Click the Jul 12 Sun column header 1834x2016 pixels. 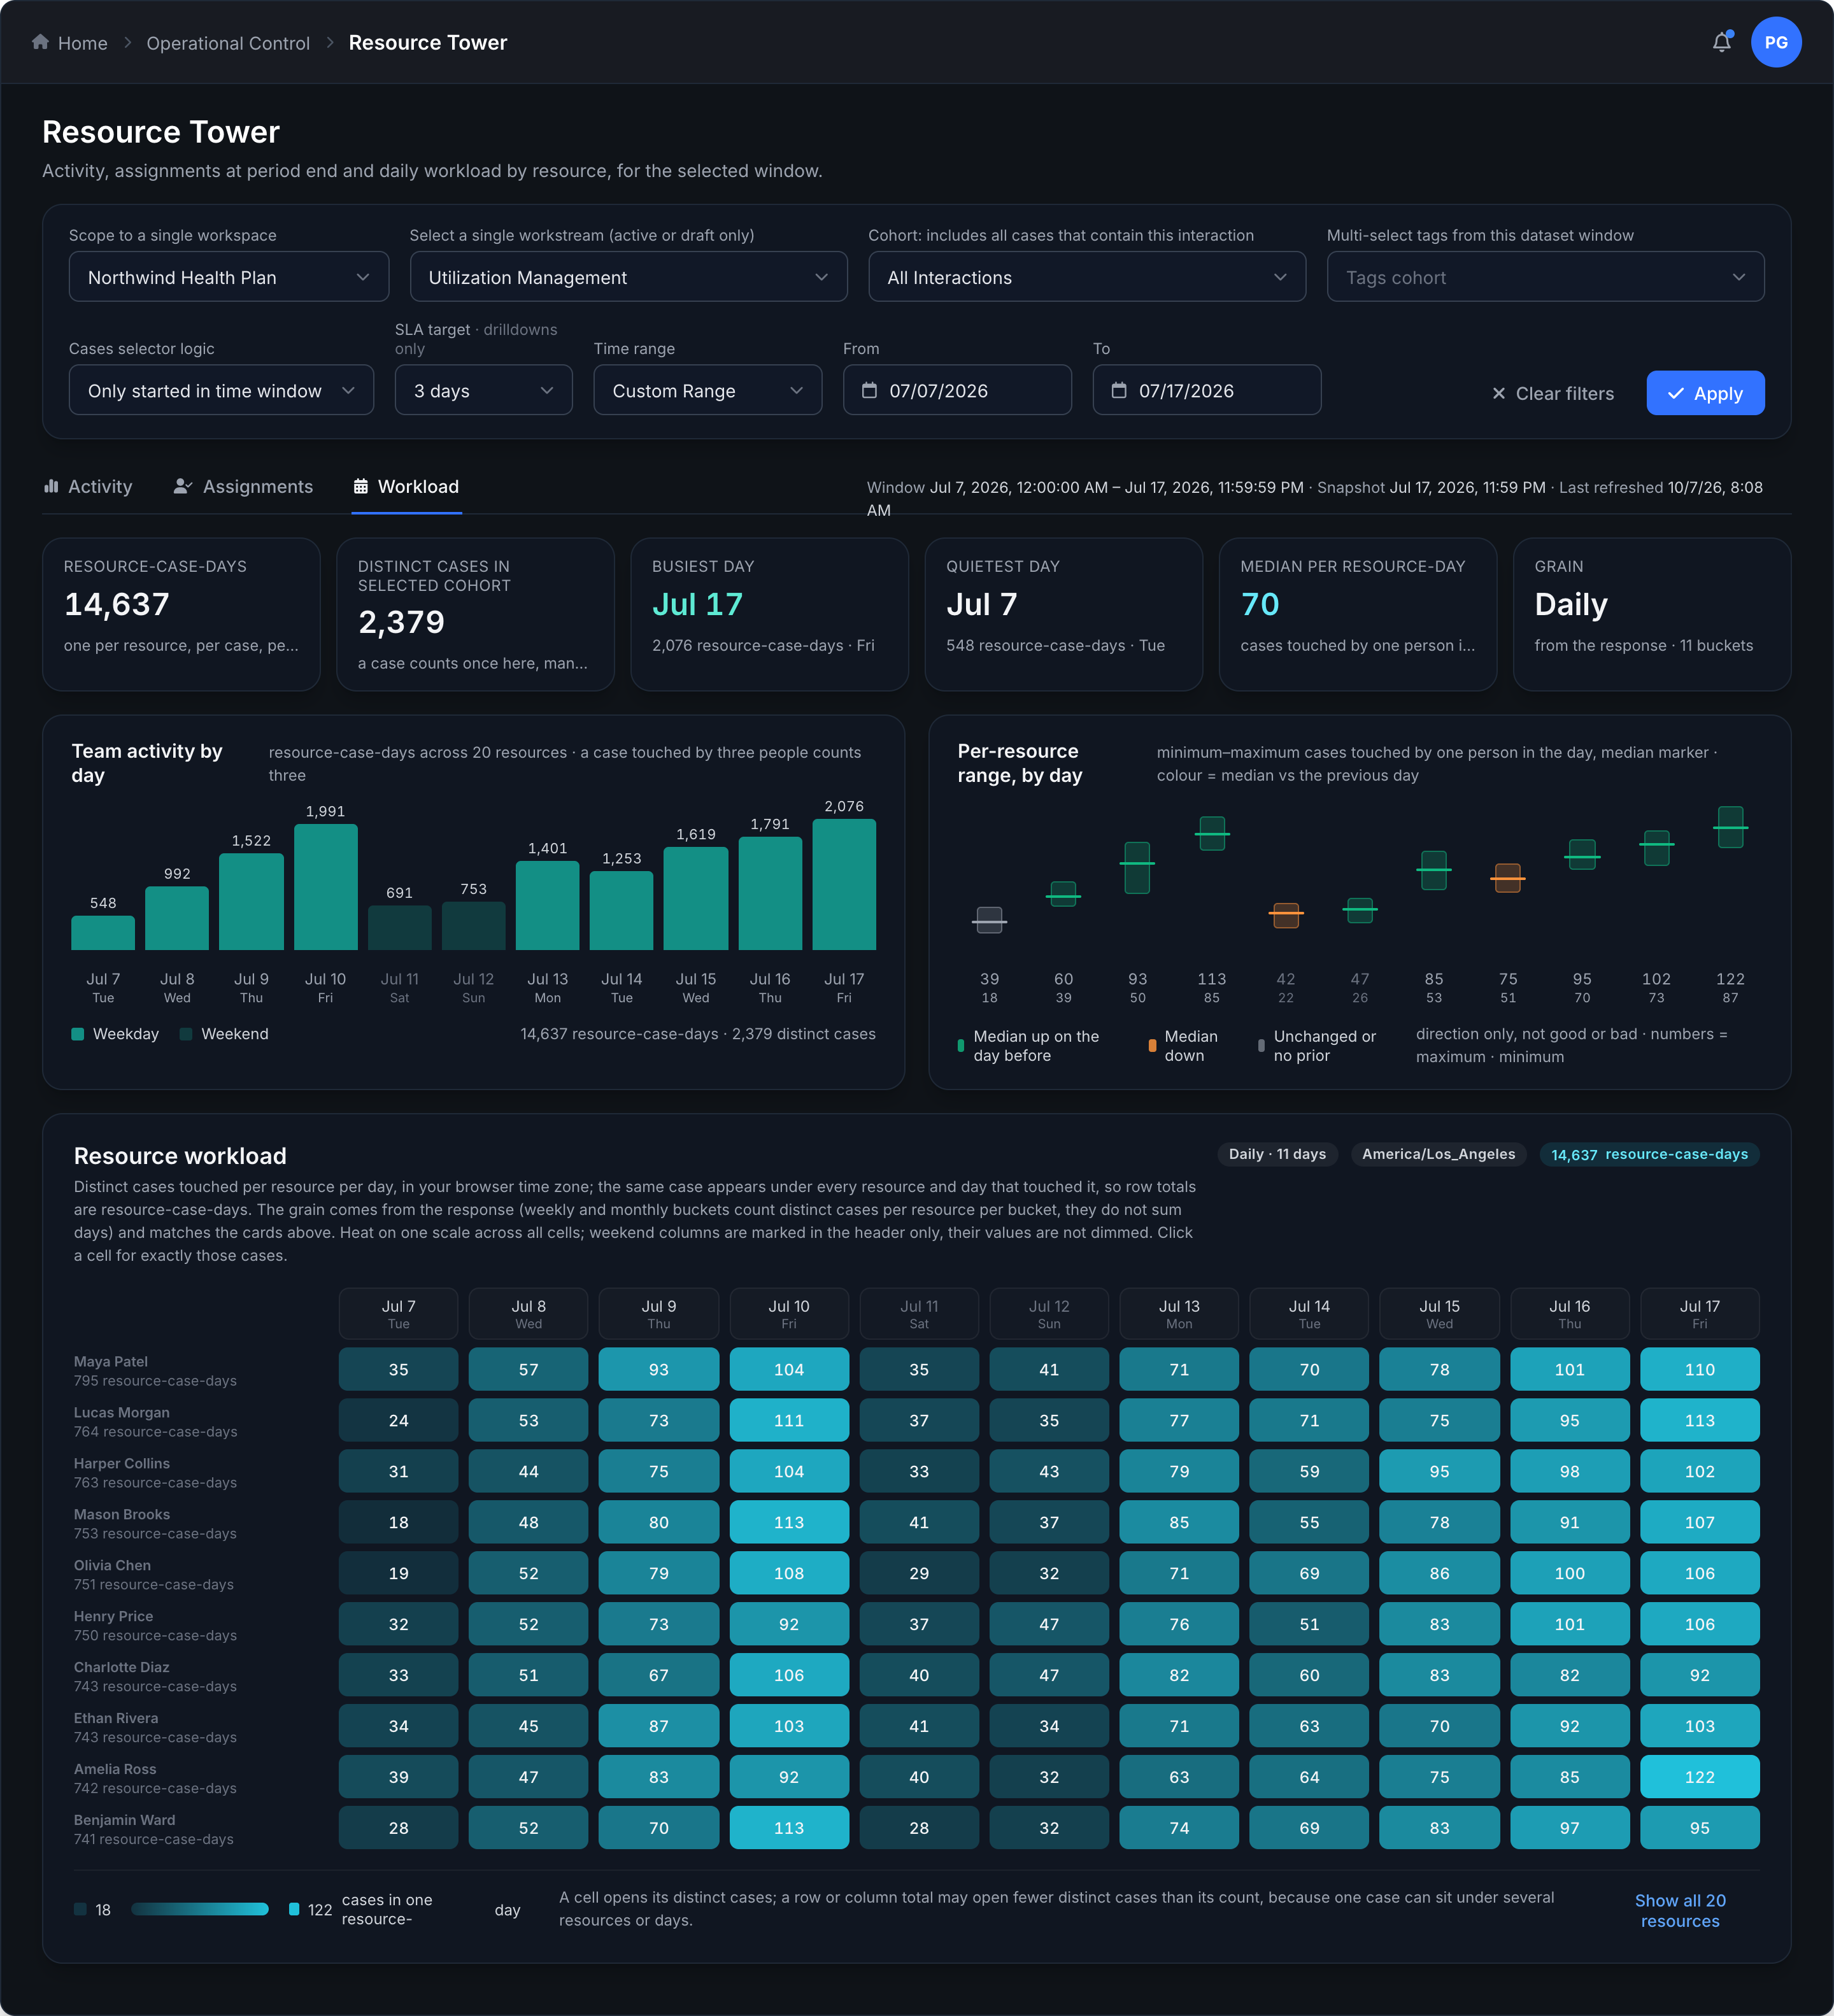(1049, 1313)
